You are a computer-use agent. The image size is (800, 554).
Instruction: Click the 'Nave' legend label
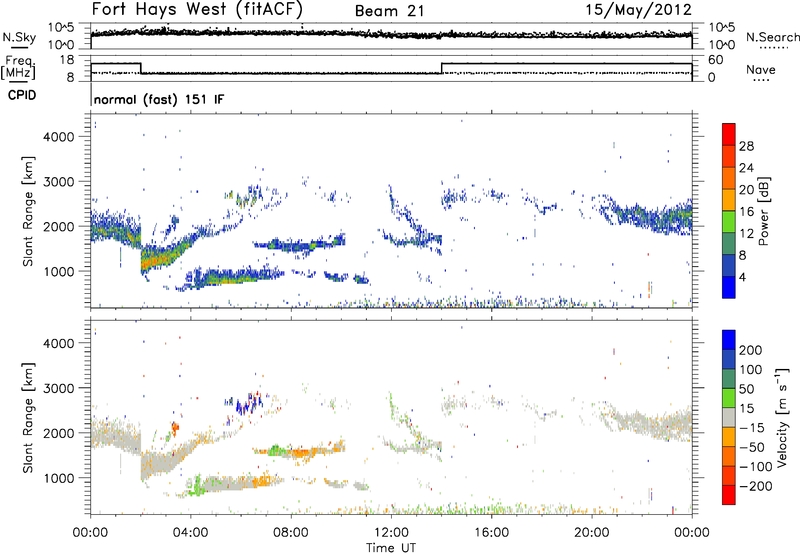[x=760, y=70]
